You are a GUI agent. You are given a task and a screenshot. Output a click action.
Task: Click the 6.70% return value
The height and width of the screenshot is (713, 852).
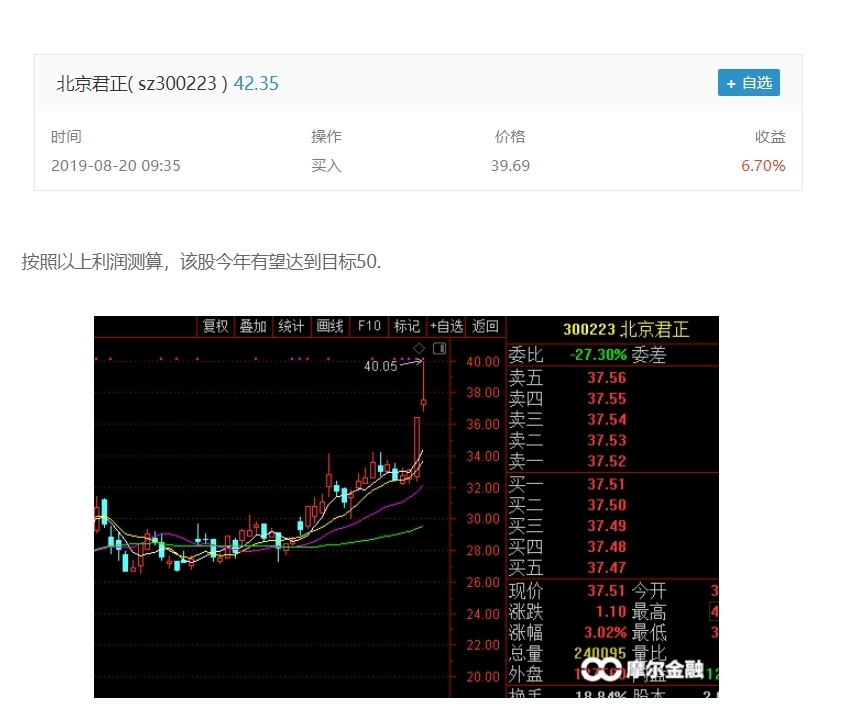click(763, 166)
